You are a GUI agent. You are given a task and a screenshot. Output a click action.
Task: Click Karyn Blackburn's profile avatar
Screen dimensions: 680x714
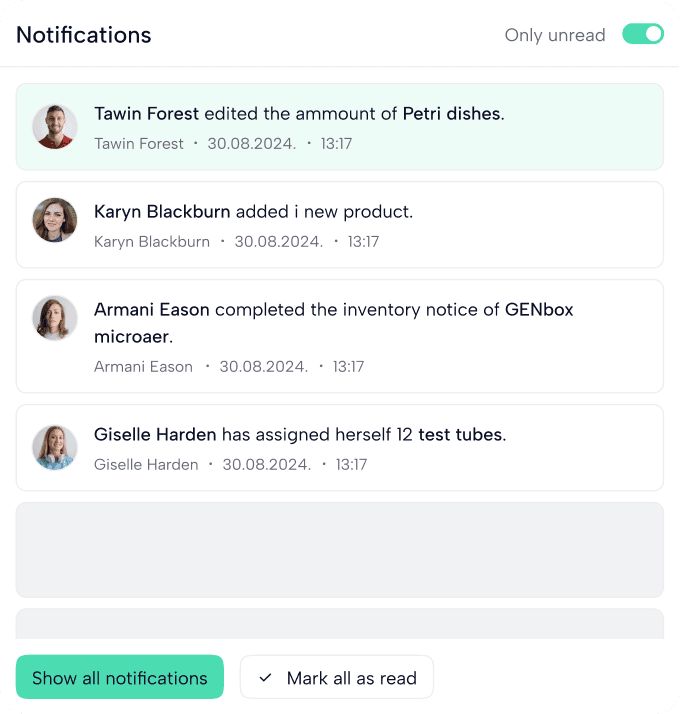coord(55,220)
